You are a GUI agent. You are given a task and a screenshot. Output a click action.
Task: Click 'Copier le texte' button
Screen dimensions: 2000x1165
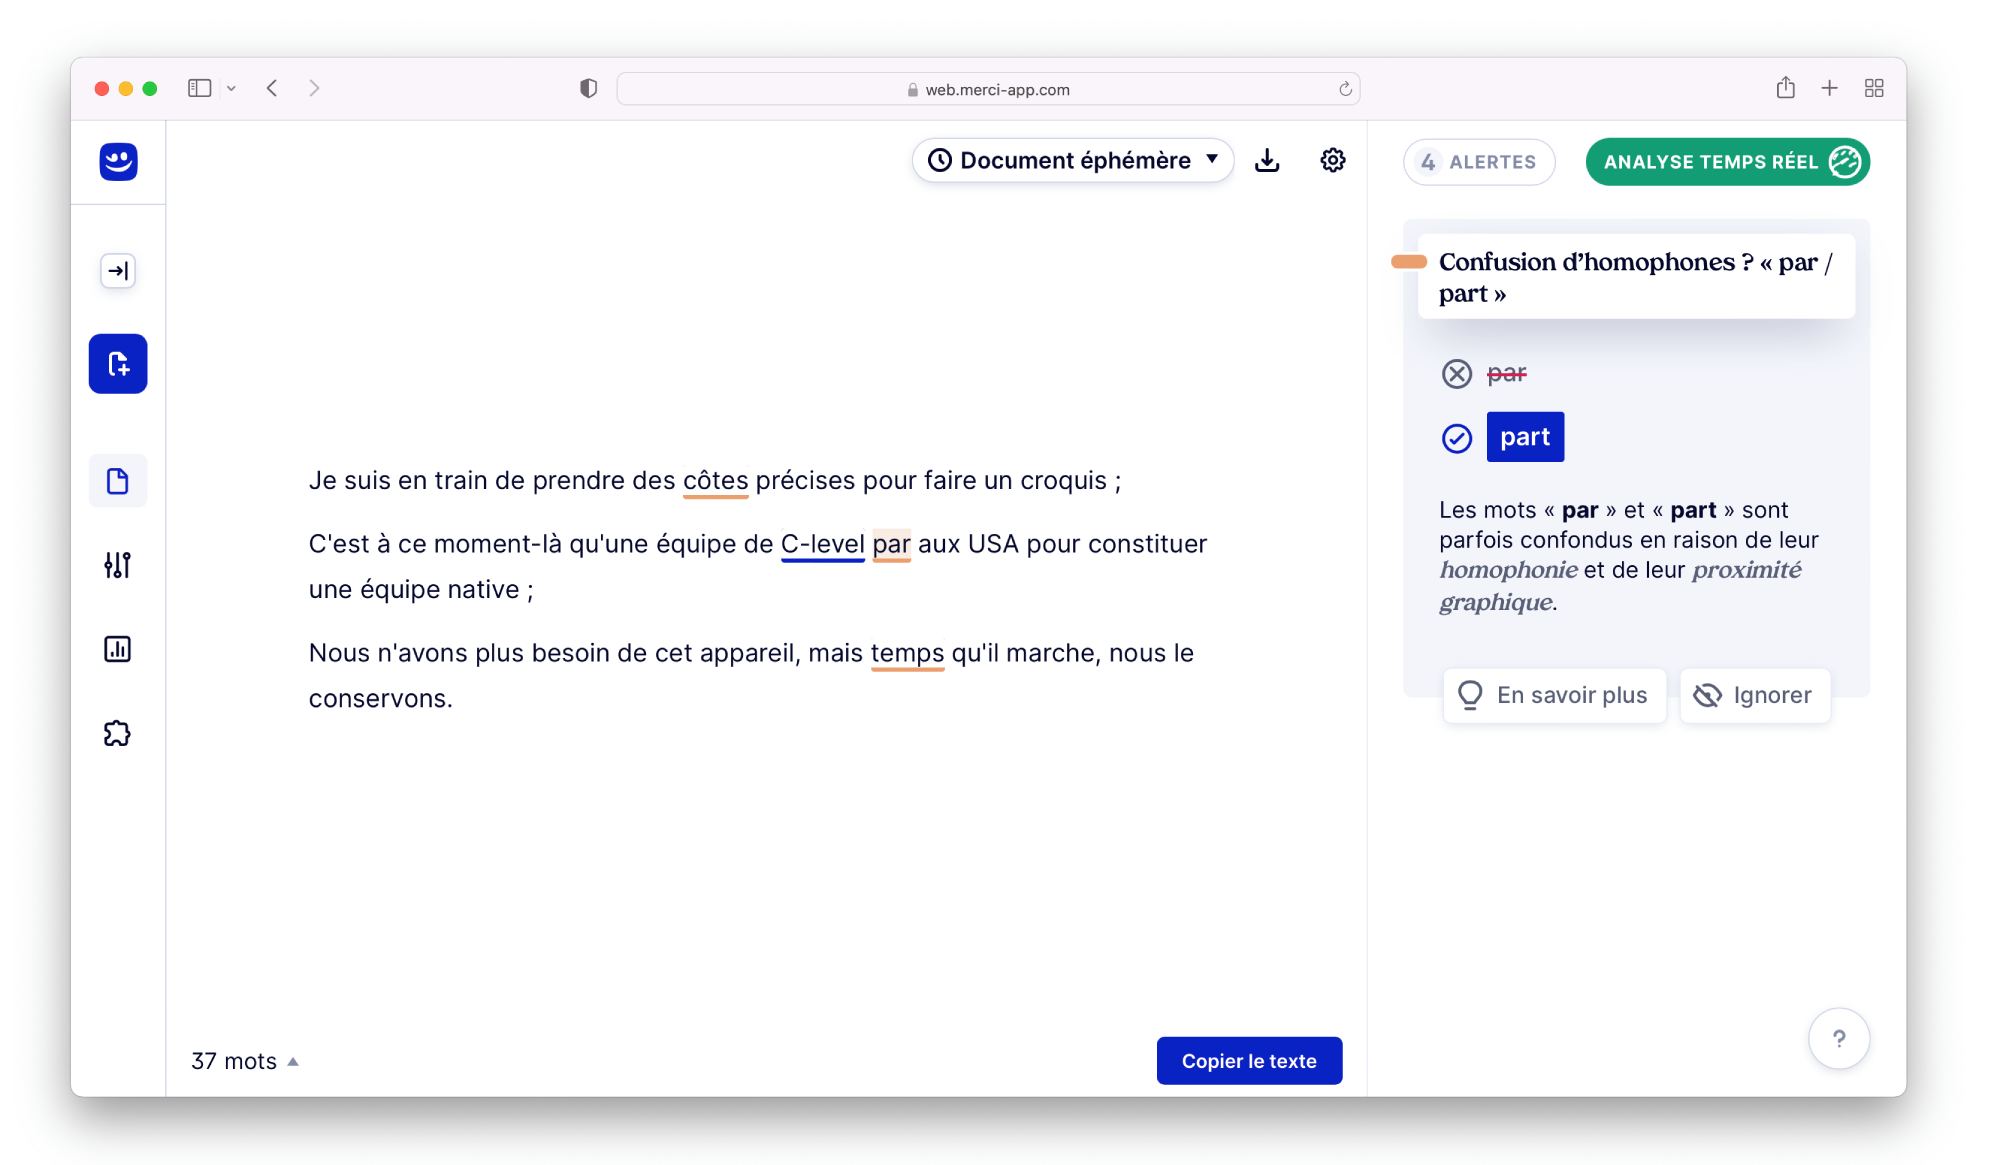[x=1248, y=1061]
